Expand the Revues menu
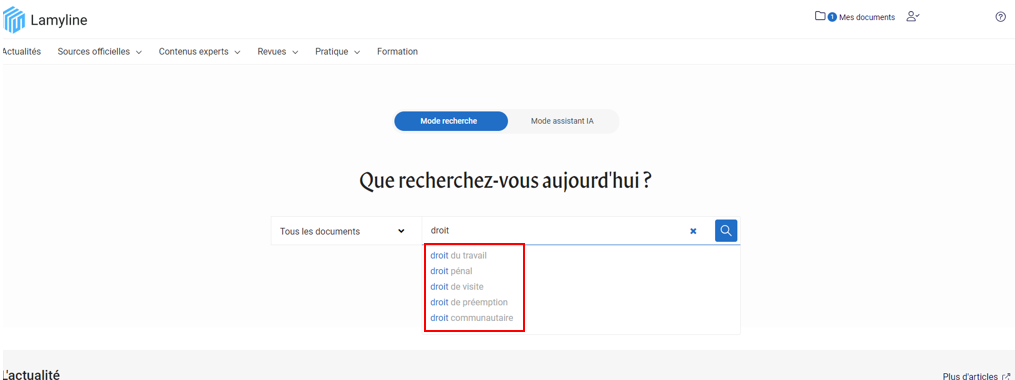 278,52
